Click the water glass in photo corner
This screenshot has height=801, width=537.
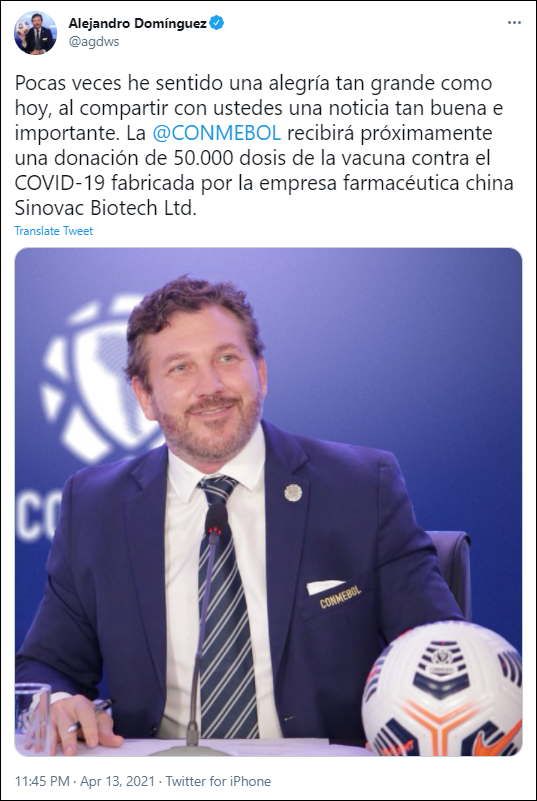click(x=33, y=719)
